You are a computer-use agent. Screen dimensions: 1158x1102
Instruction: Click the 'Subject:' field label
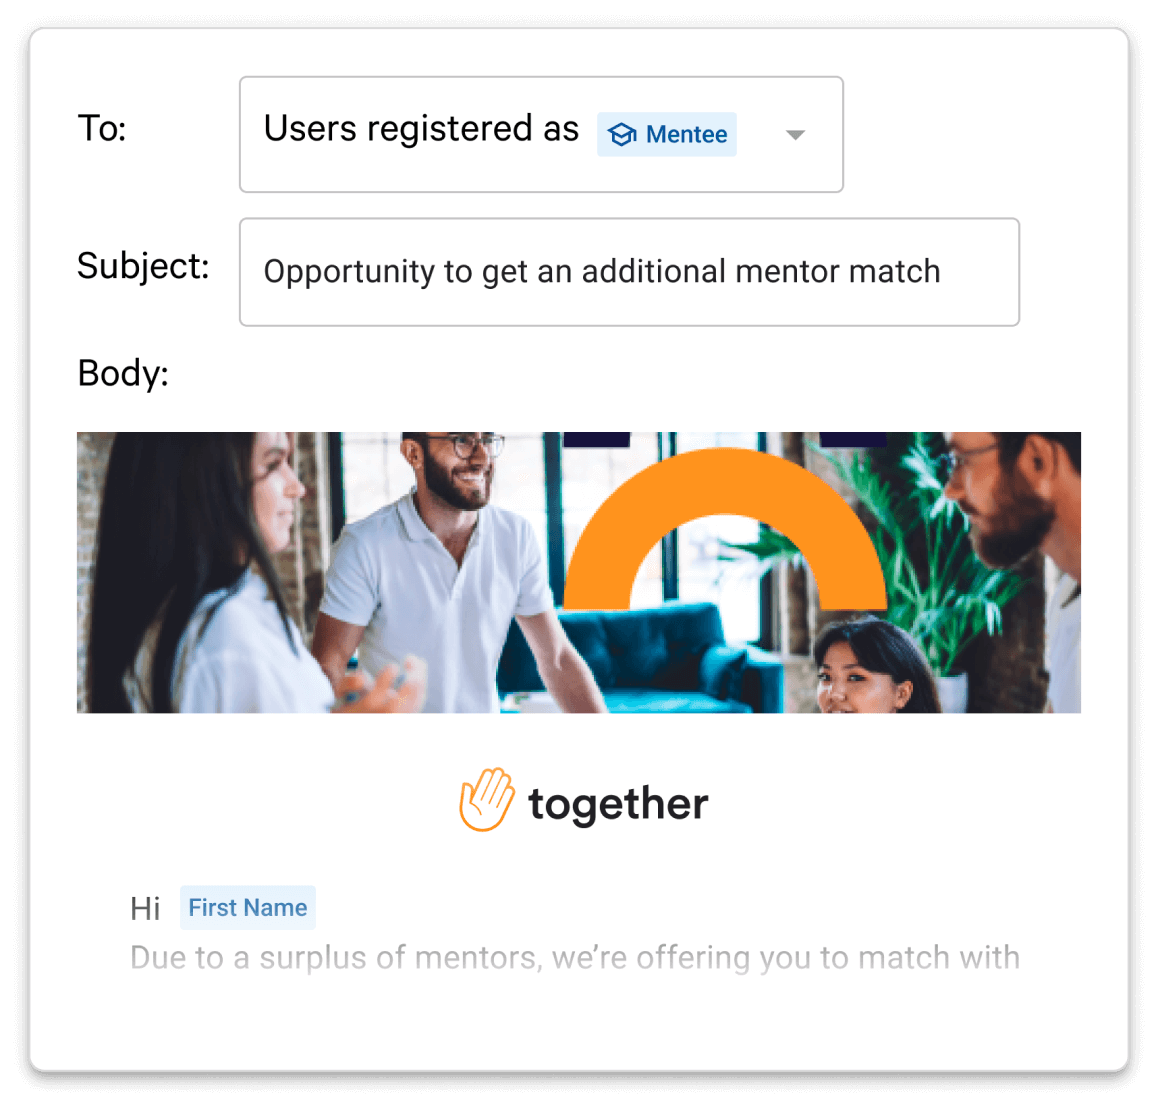[143, 266]
